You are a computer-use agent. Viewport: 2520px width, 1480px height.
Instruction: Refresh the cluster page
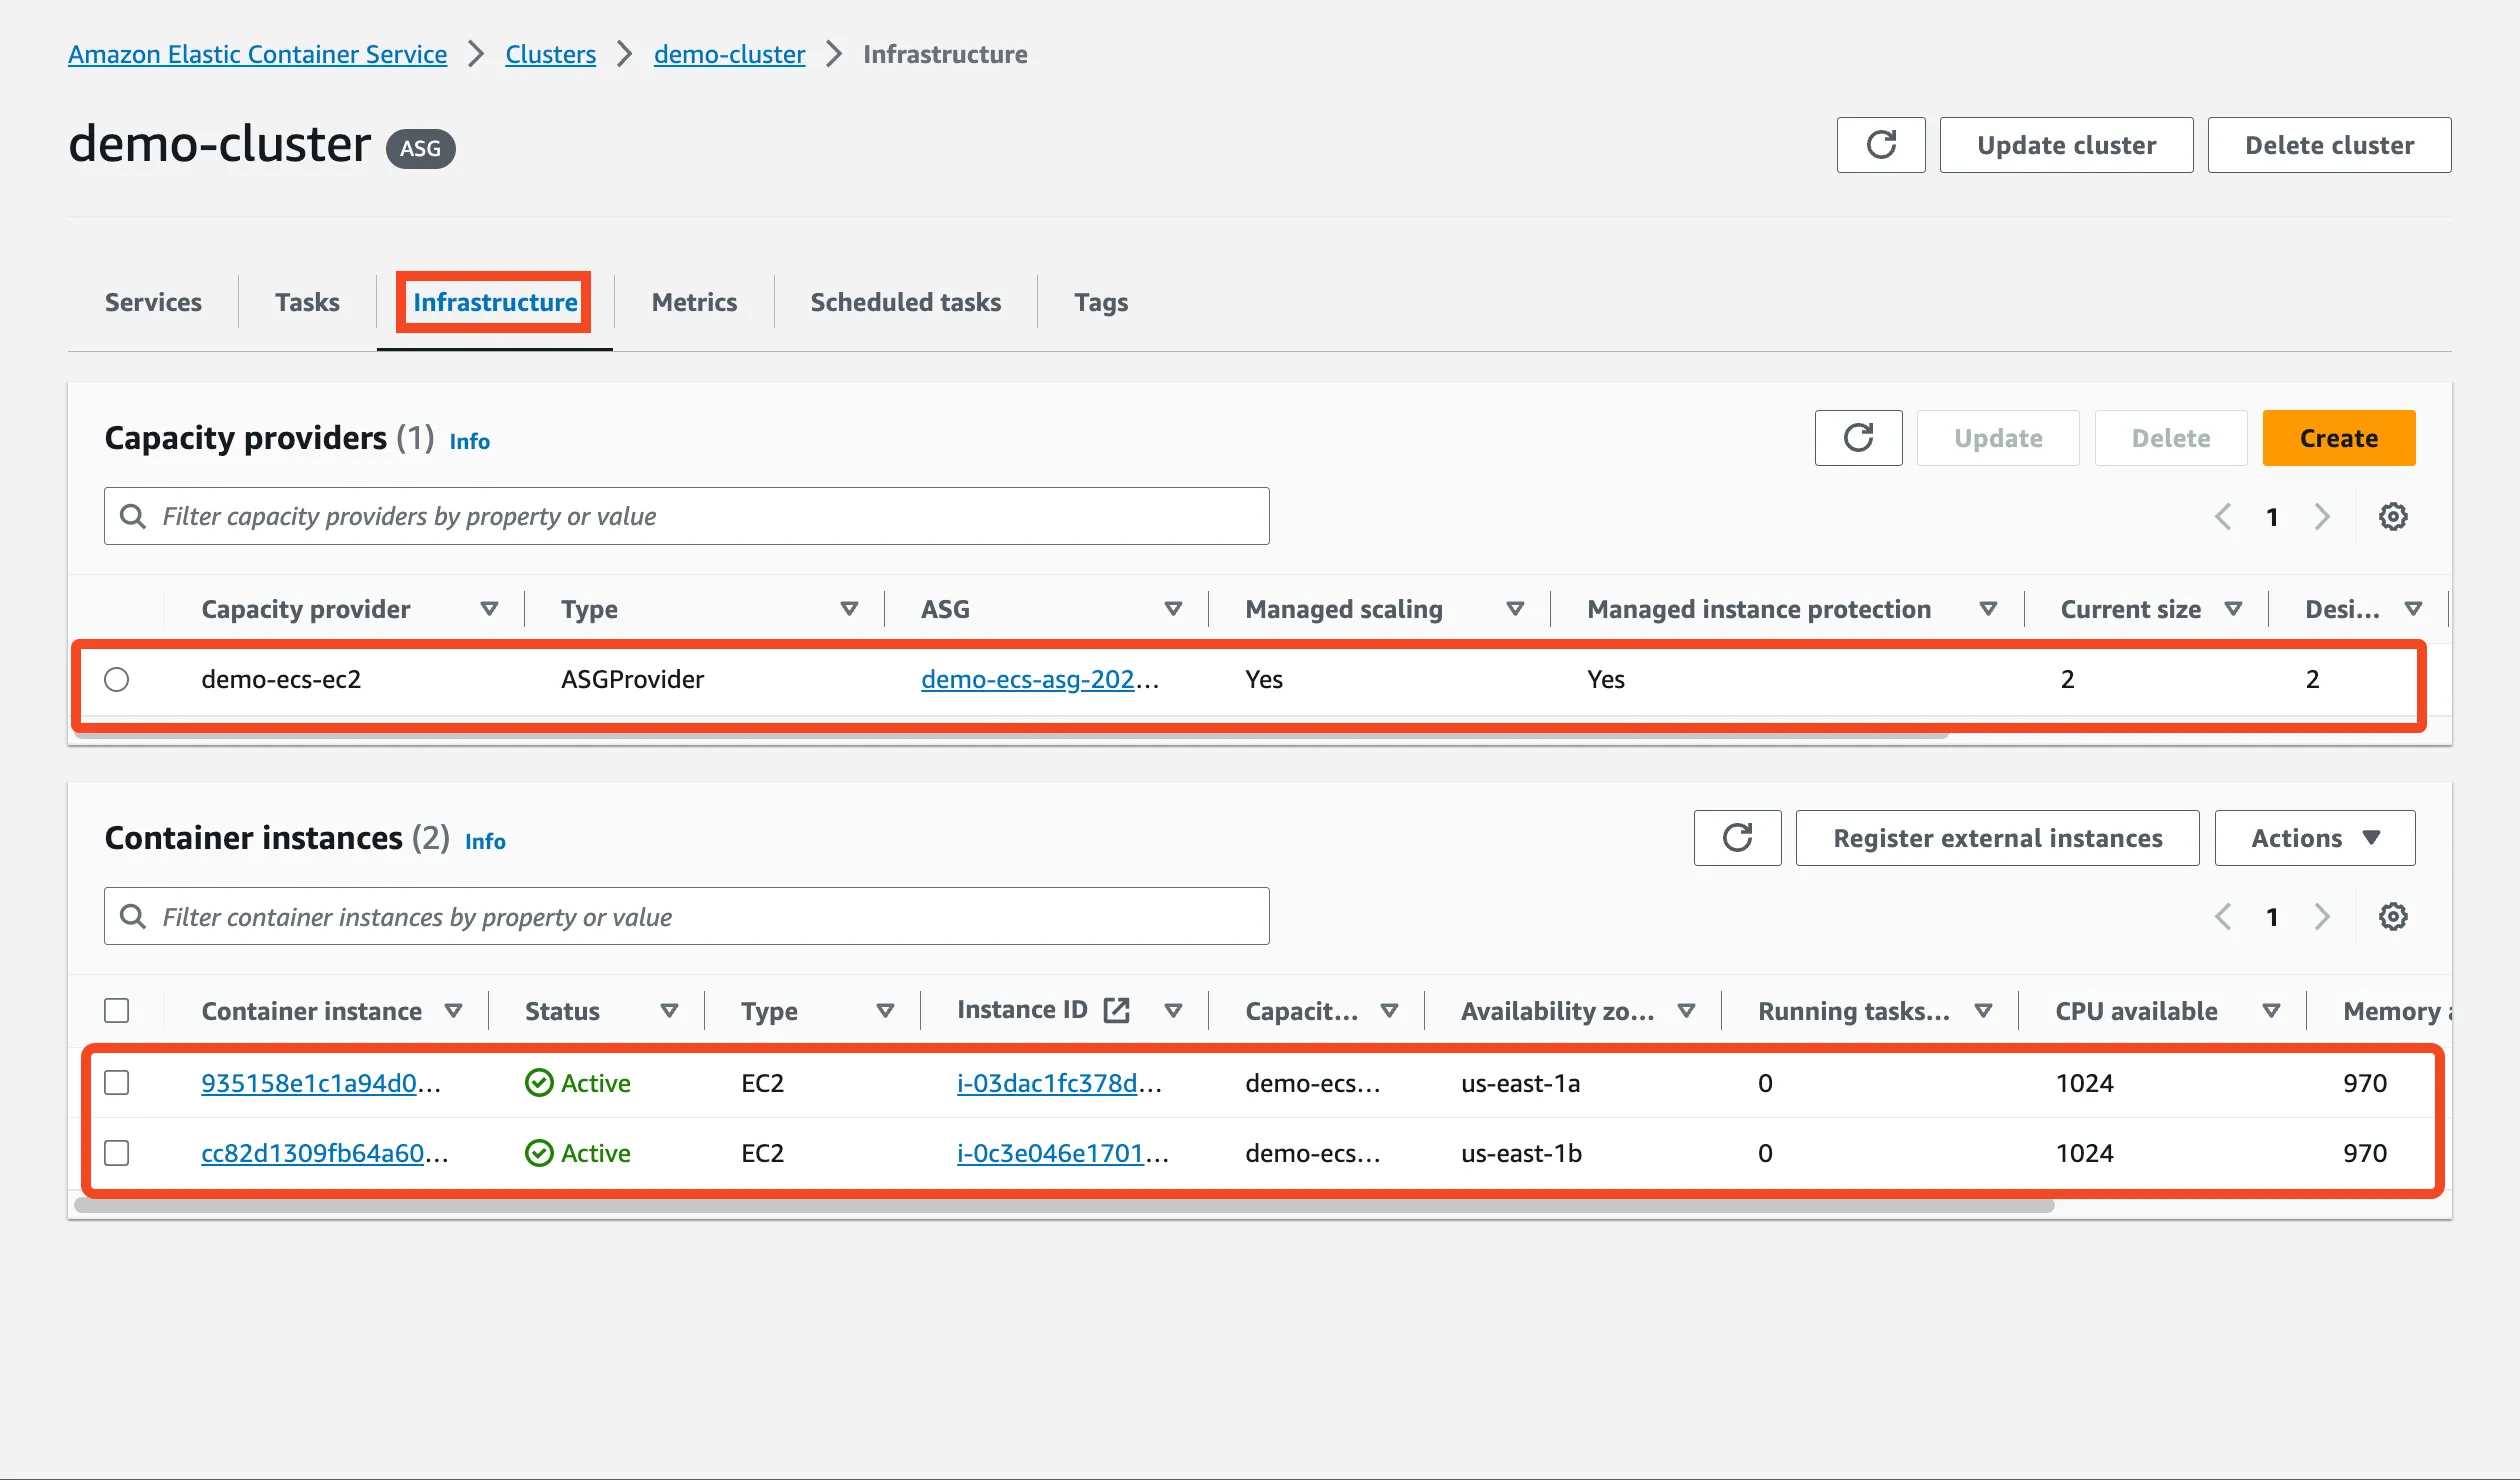coord(1880,145)
